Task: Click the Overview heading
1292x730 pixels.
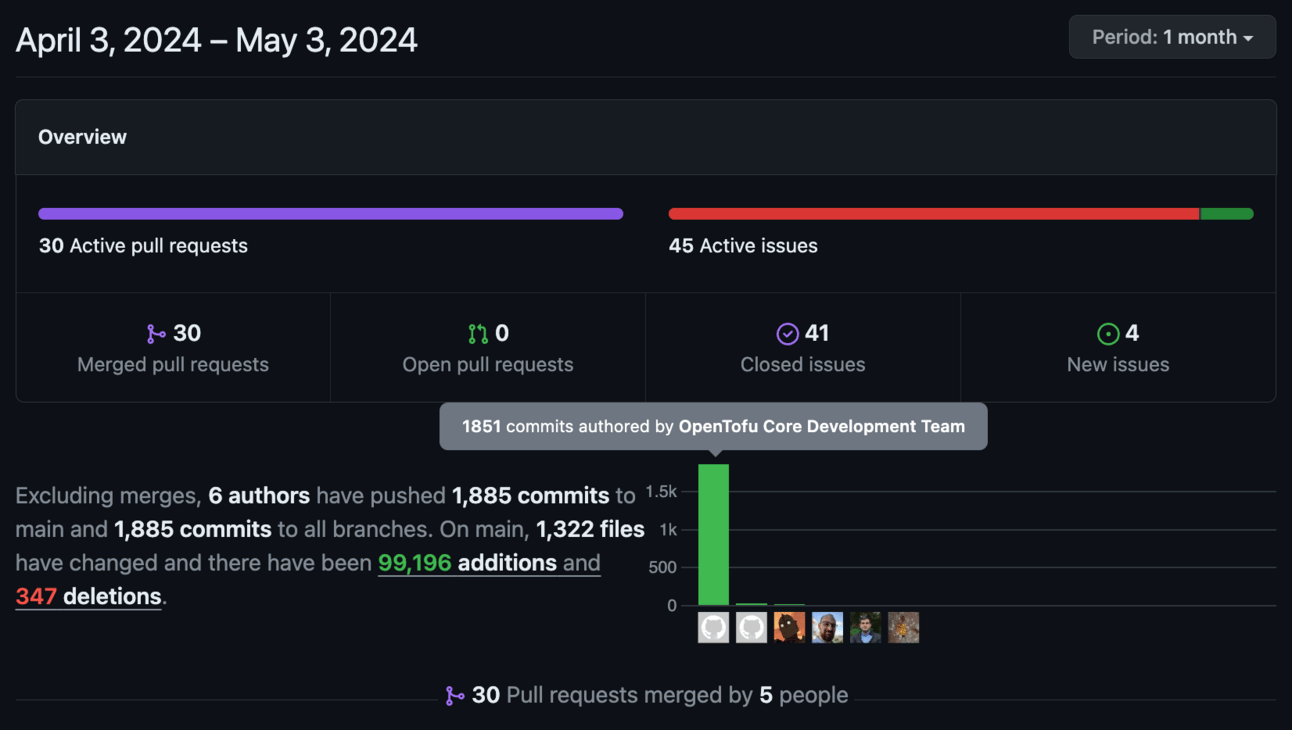Action: [82, 137]
